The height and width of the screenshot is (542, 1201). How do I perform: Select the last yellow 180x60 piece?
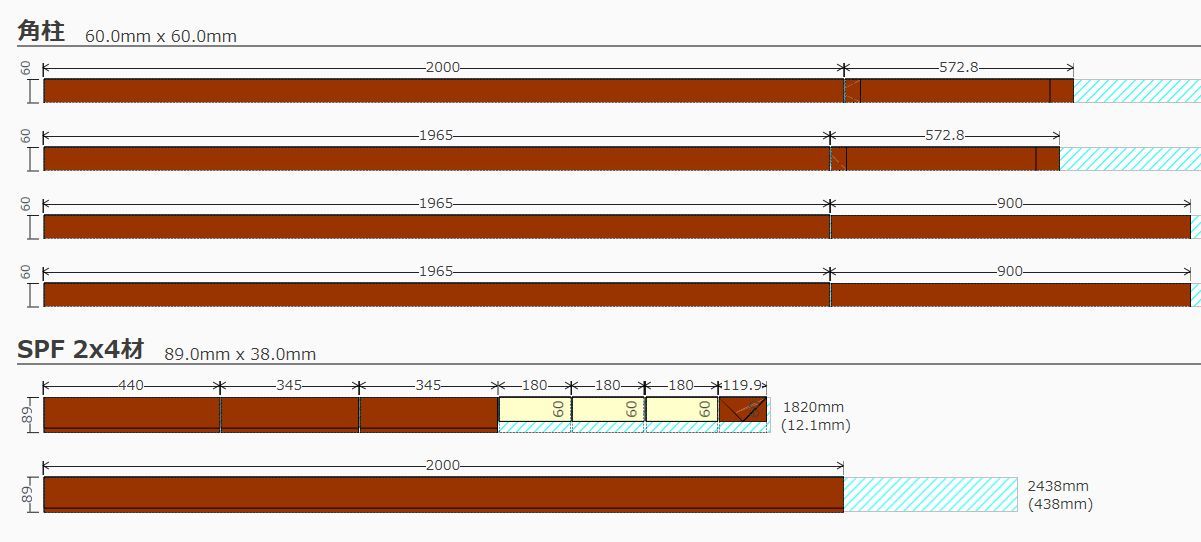point(681,409)
